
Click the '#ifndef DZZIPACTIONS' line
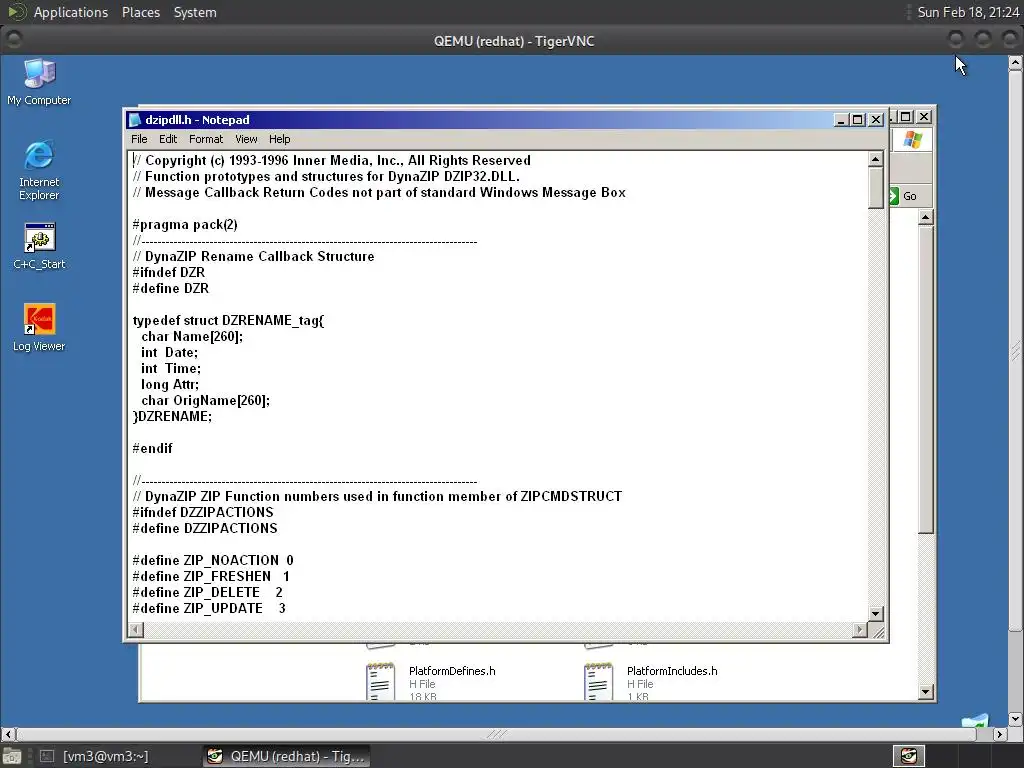[x=202, y=513]
